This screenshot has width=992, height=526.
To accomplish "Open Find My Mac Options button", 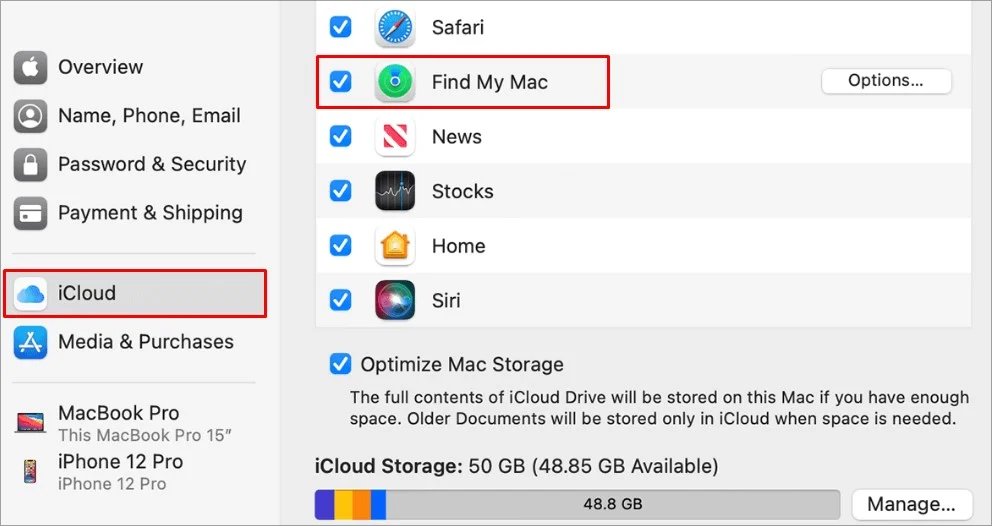I will [x=886, y=81].
